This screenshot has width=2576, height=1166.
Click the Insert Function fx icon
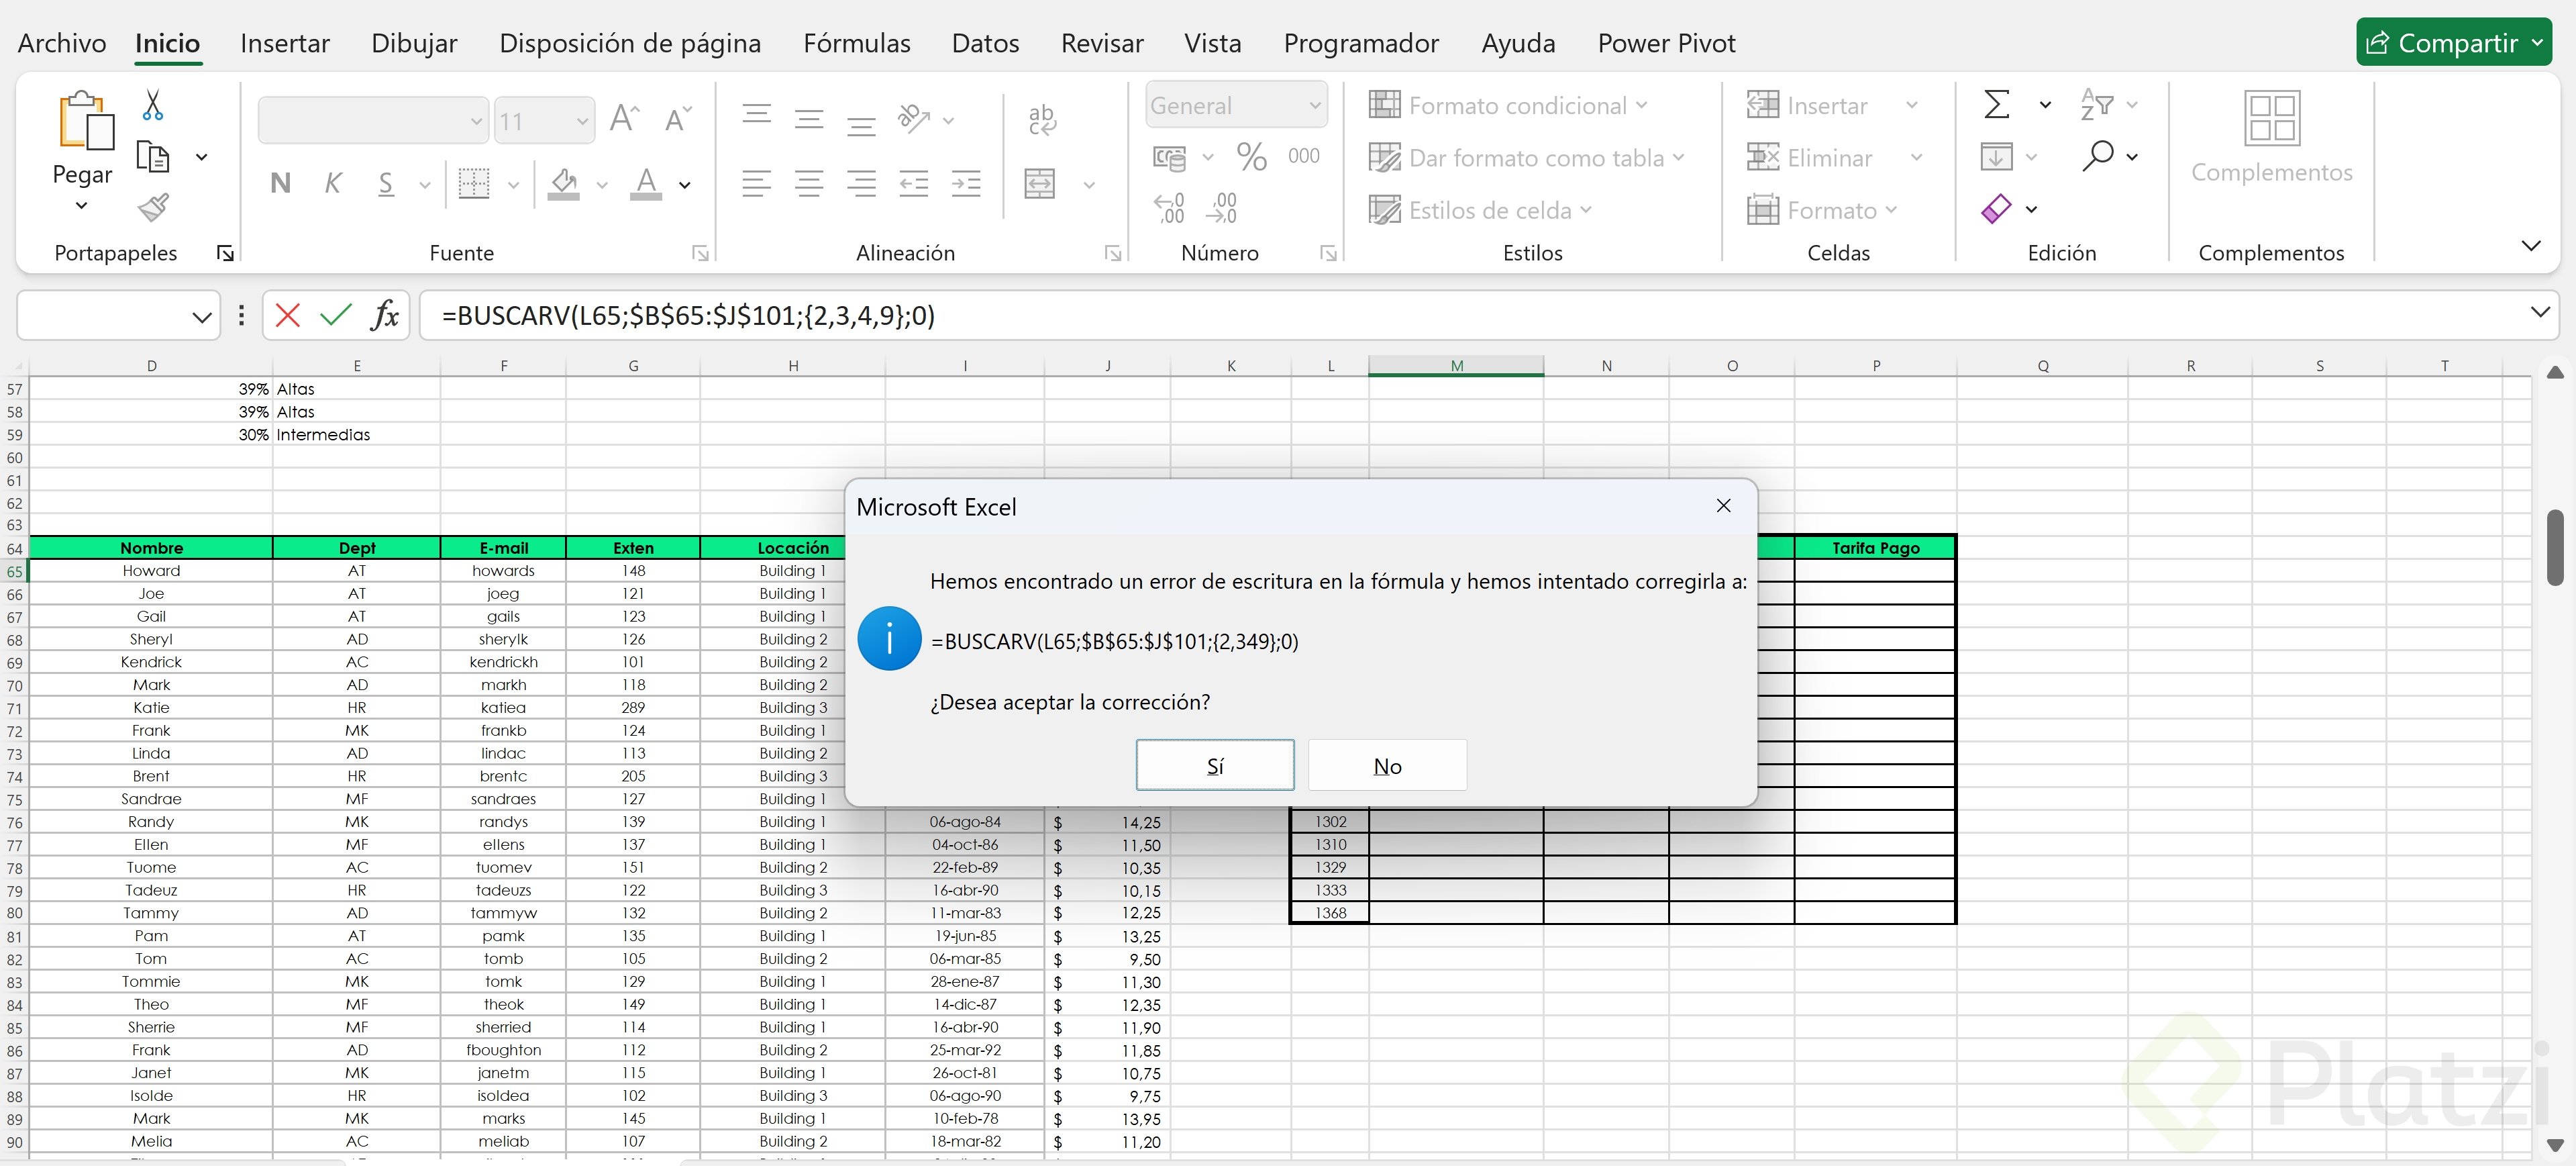click(384, 316)
